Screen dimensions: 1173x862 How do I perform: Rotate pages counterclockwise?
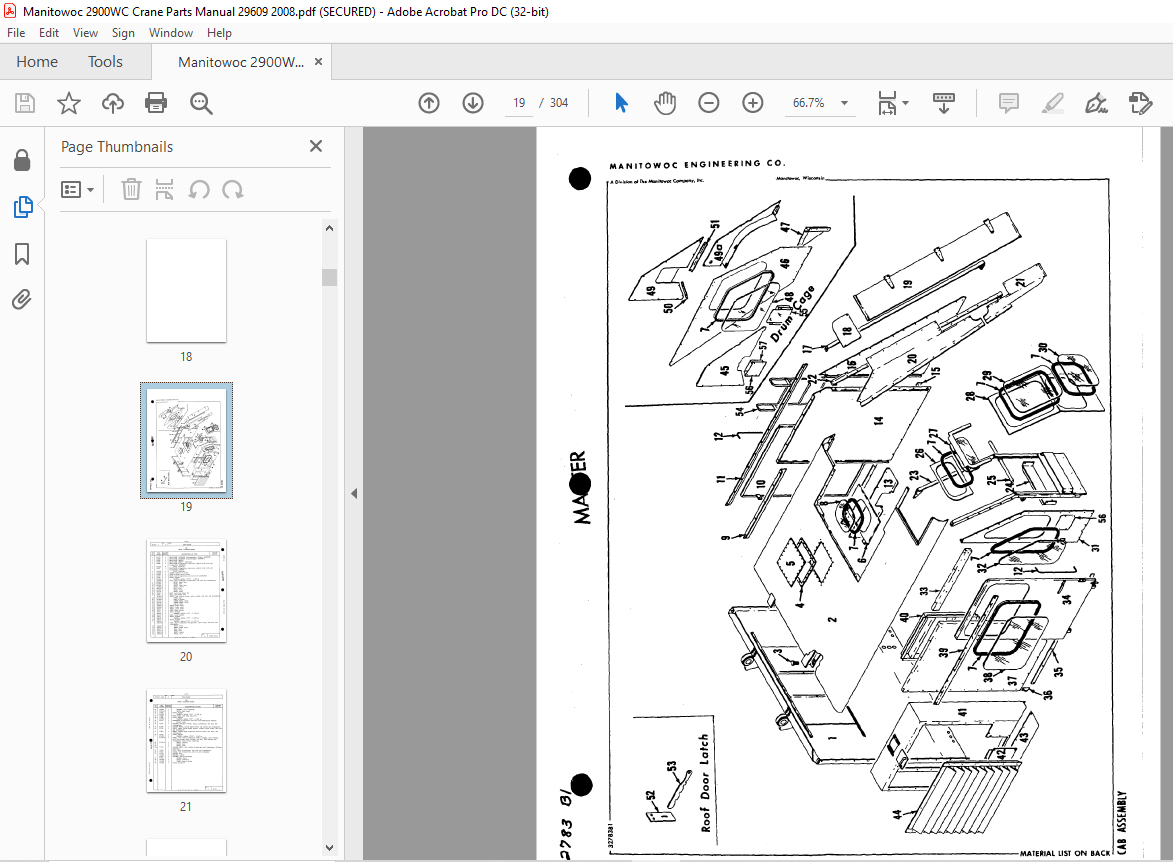click(x=199, y=189)
